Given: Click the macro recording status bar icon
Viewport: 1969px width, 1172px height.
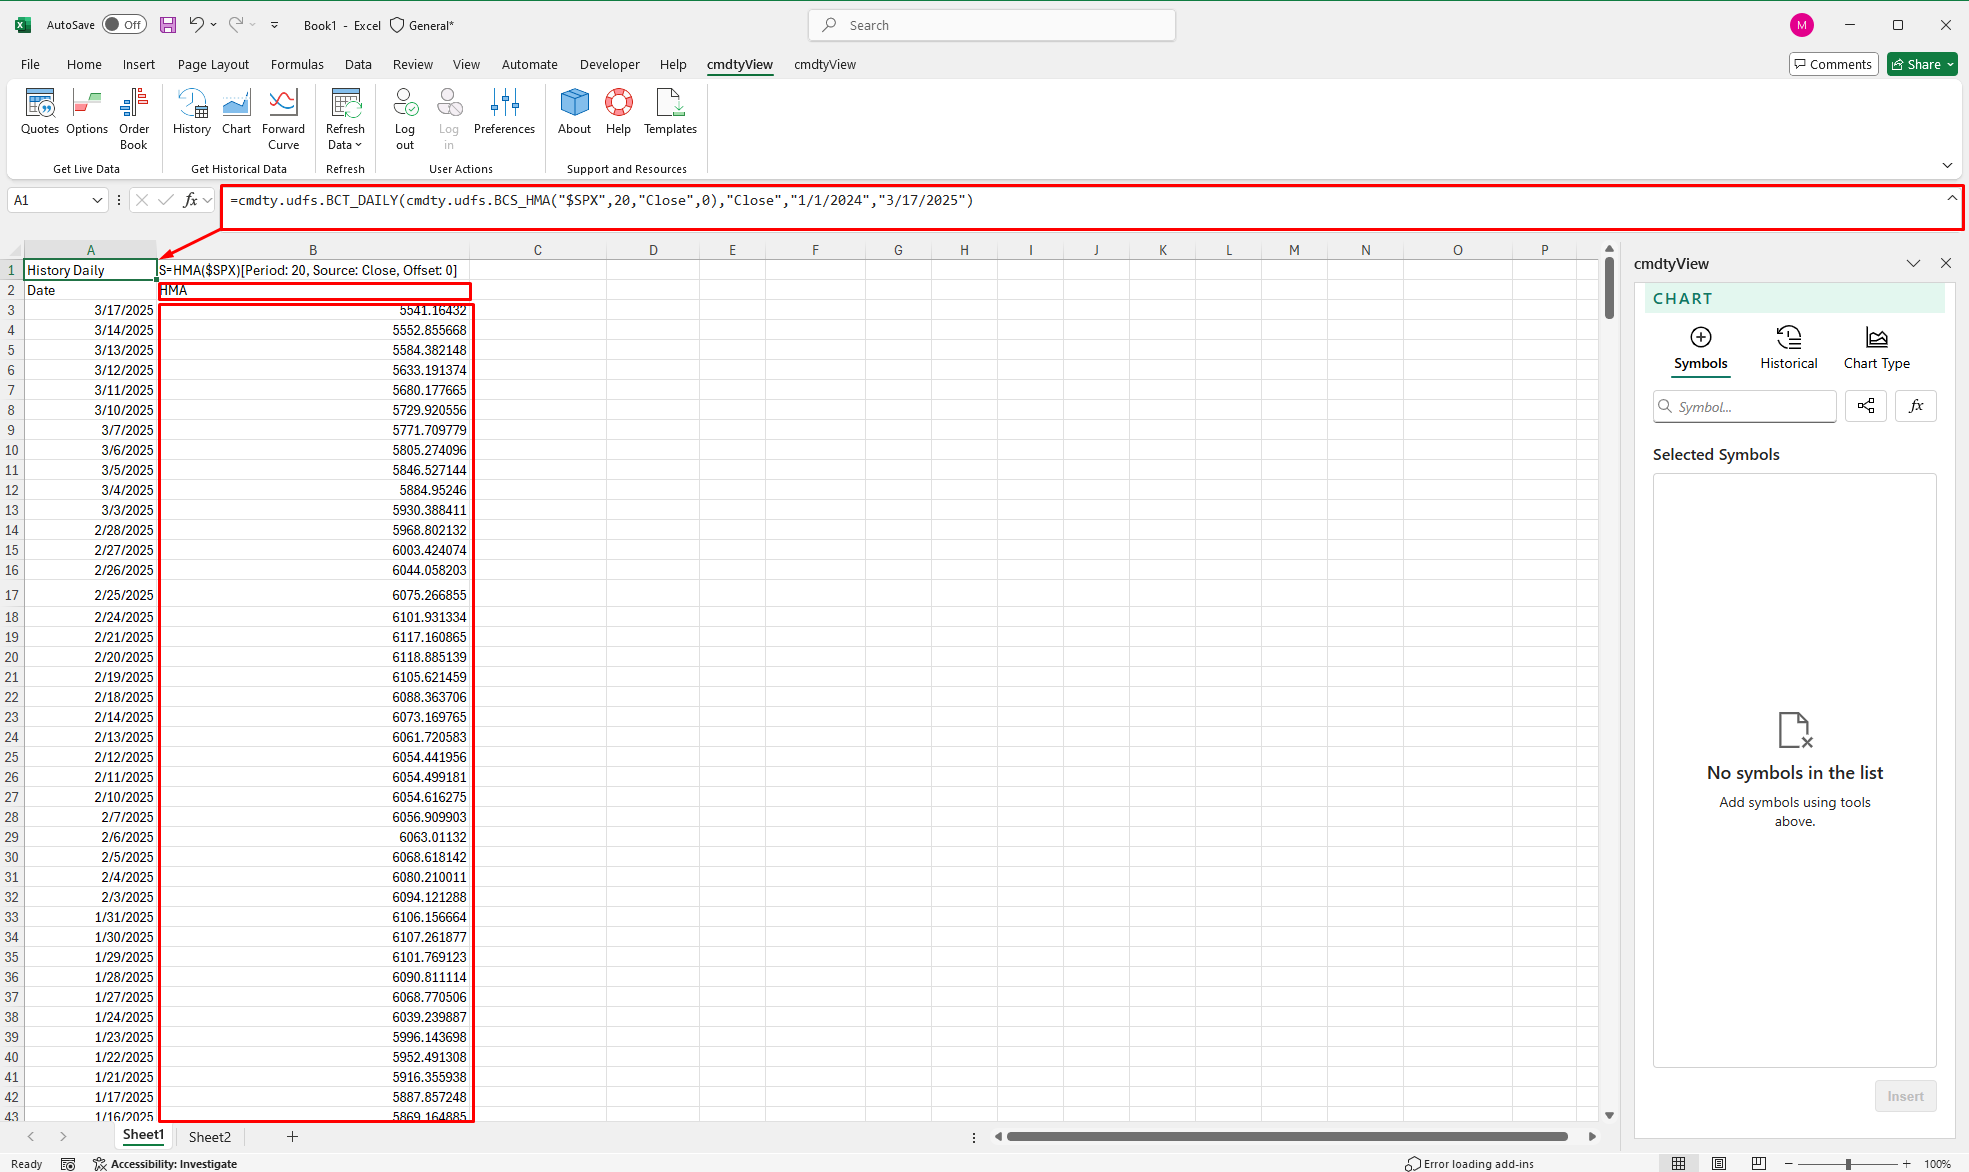Looking at the screenshot, I should coord(68,1164).
